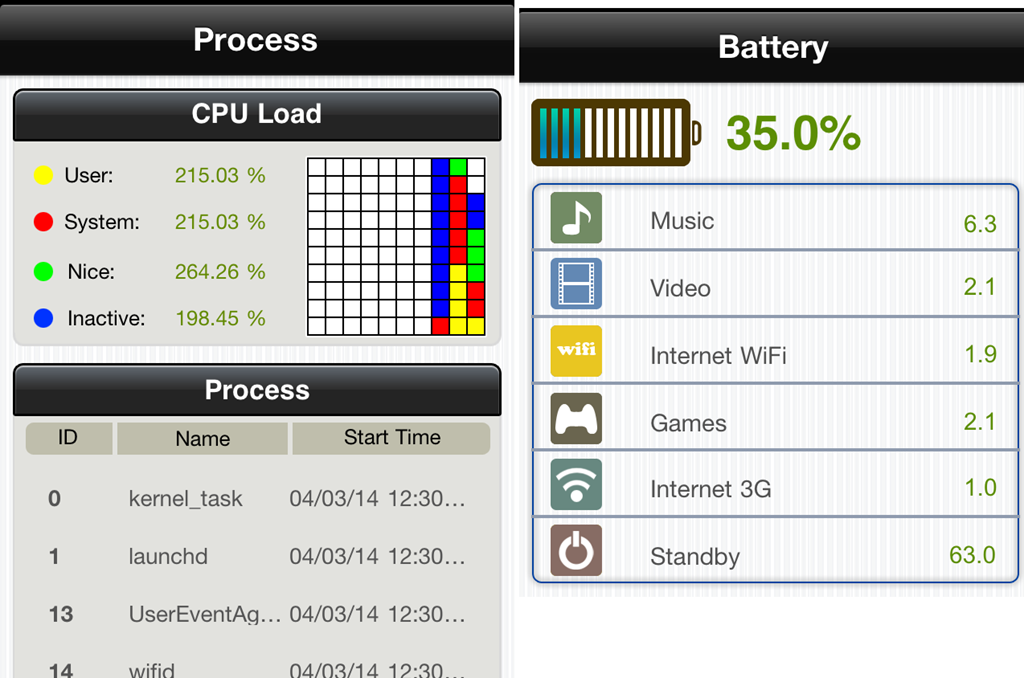Image resolution: width=1024 pixels, height=678 pixels.
Task: Sort processes by the Name column header
Action: tap(202, 438)
